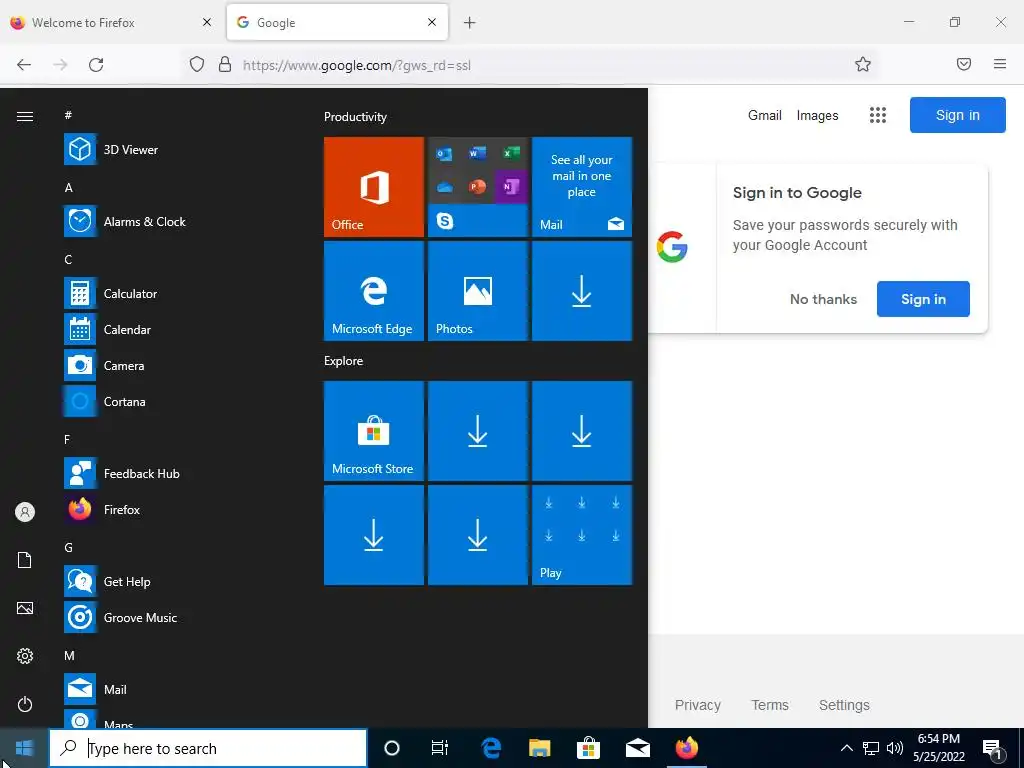The image size is (1024, 768).
Task: Click the Save to Pocket icon
Action: click(964, 64)
